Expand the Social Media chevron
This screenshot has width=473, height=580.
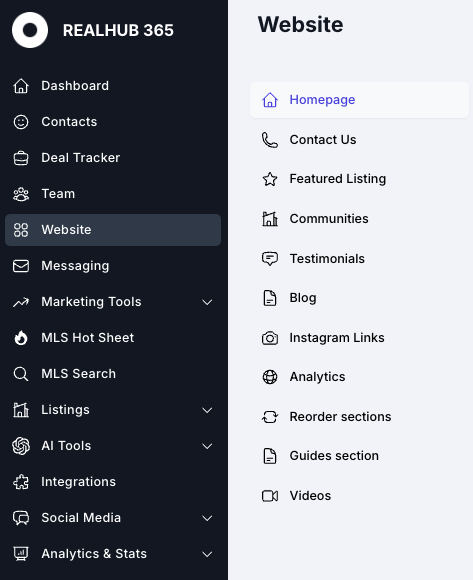pos(207,518)
